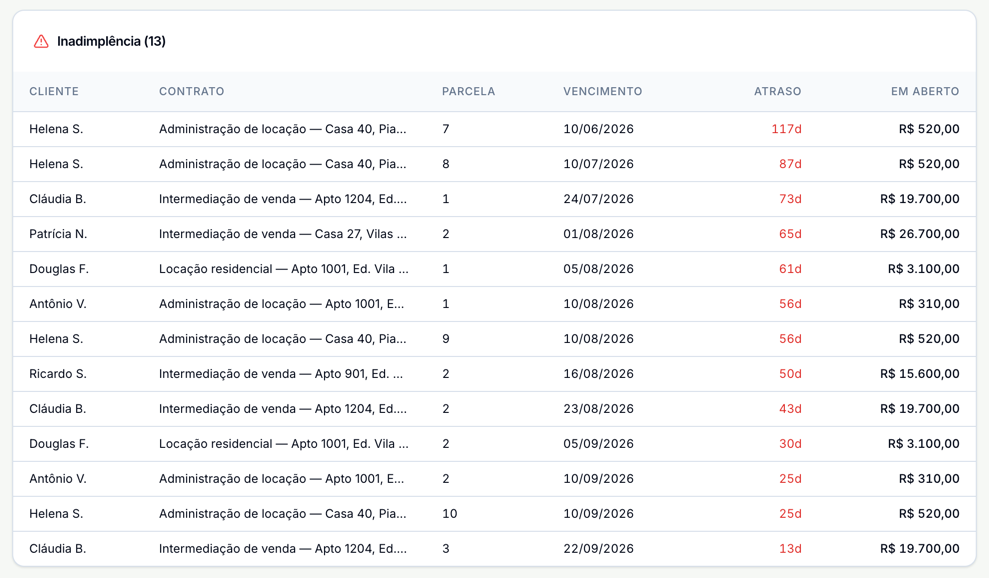The image size is (989, 578).
Task: Click R$ 3.100,00 in the 05/08/2026 row
Action: click(x=923, y=269)
